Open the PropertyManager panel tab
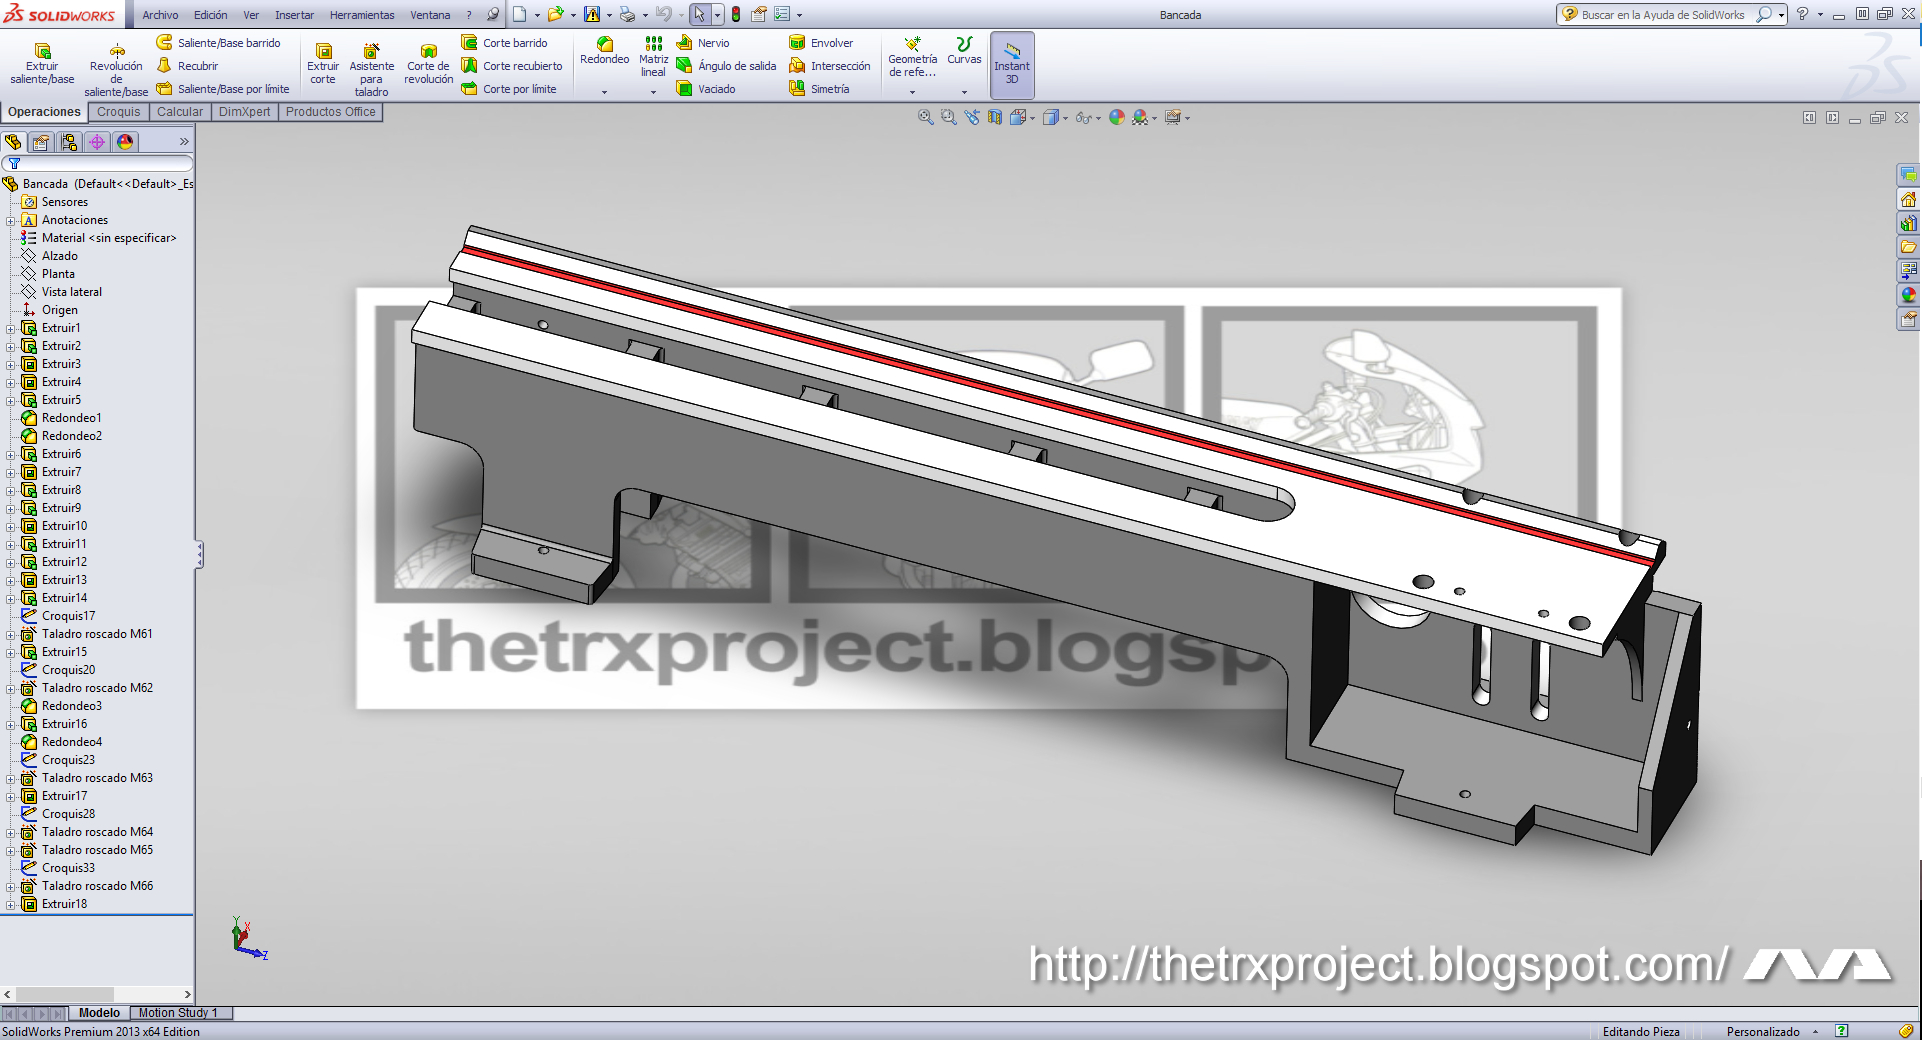1922x1040 pixels. pos(41,142)
